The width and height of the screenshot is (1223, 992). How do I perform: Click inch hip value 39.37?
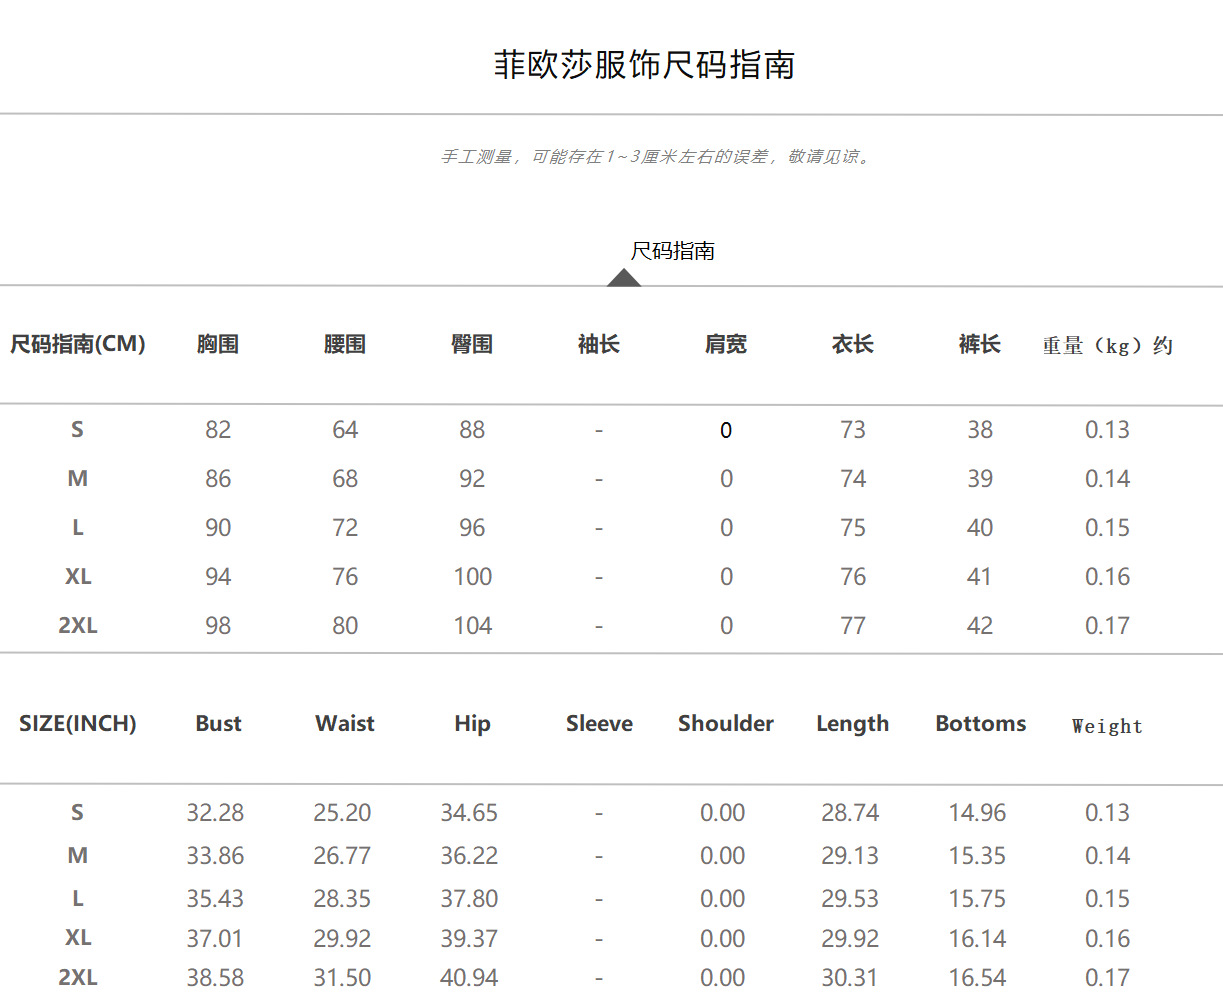(469, 939)
